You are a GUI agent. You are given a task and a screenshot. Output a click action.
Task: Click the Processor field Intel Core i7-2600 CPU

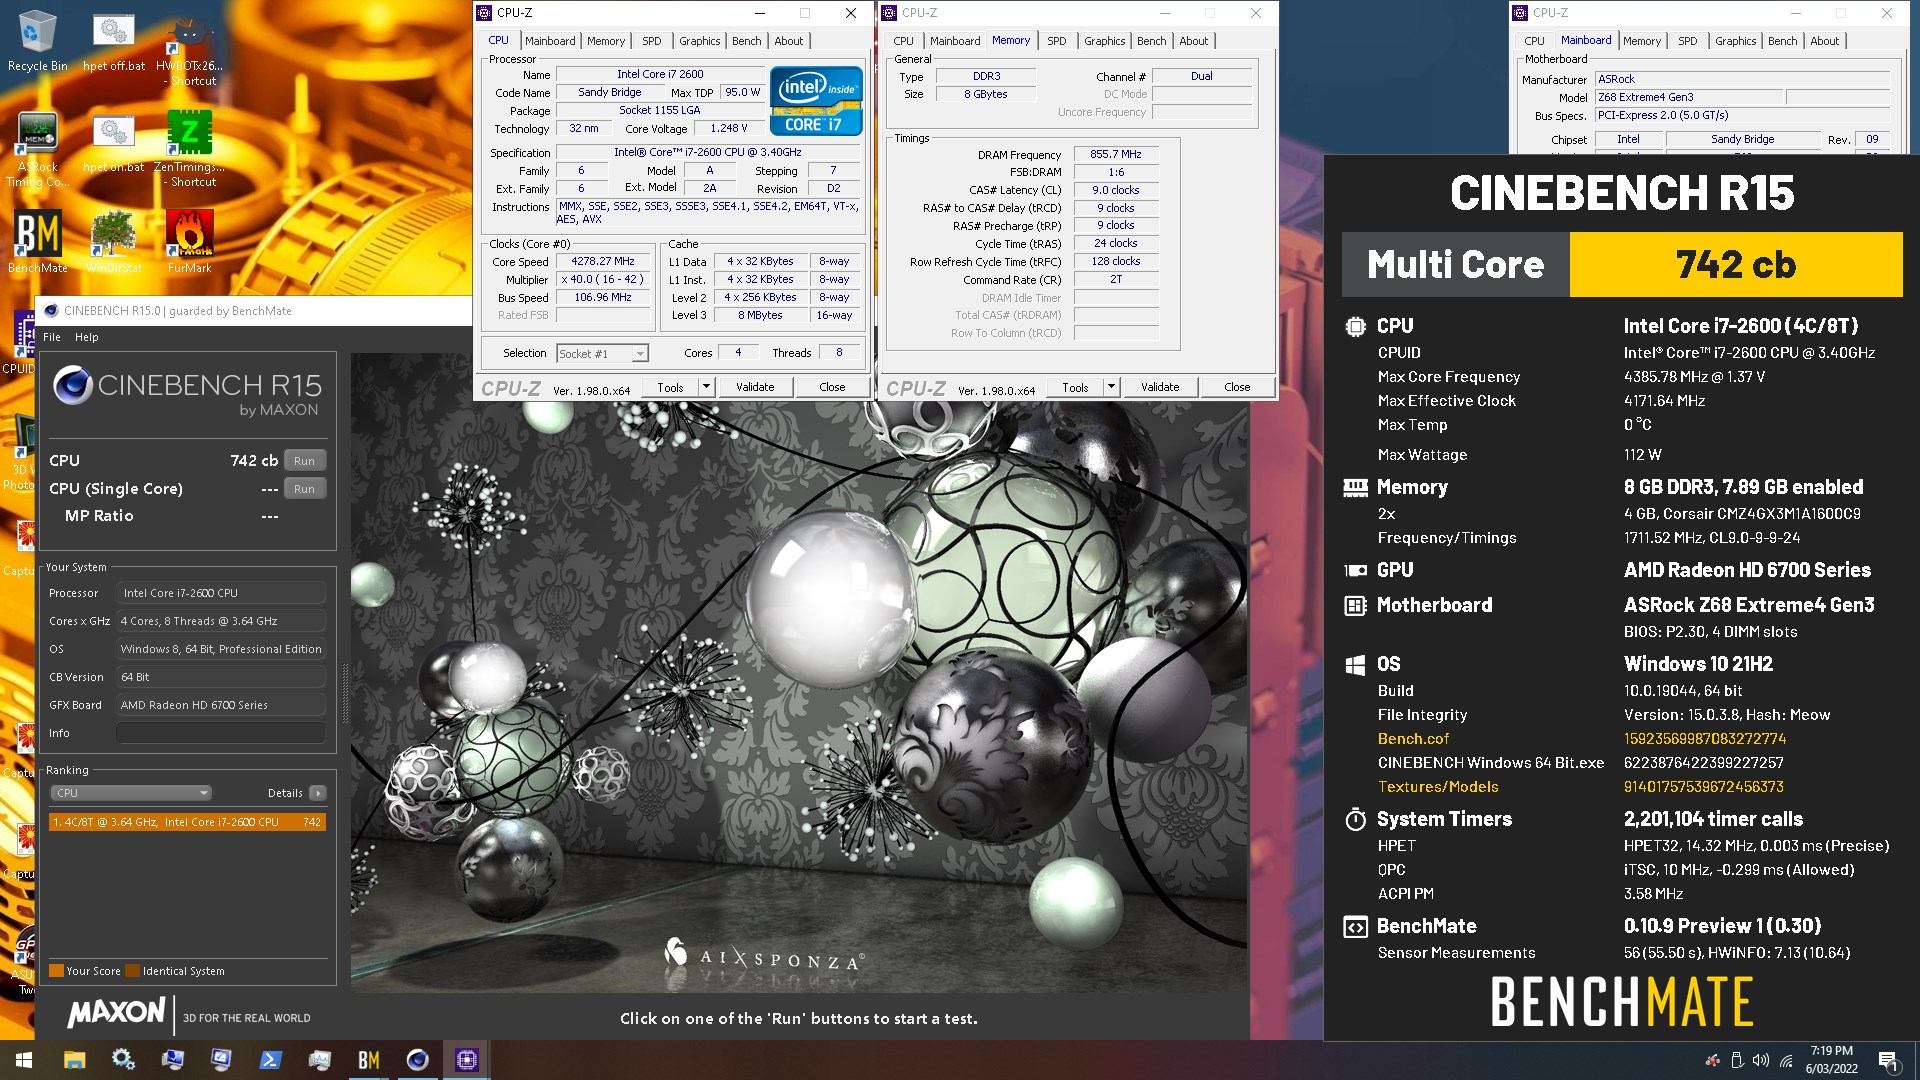tap(221, 593)
